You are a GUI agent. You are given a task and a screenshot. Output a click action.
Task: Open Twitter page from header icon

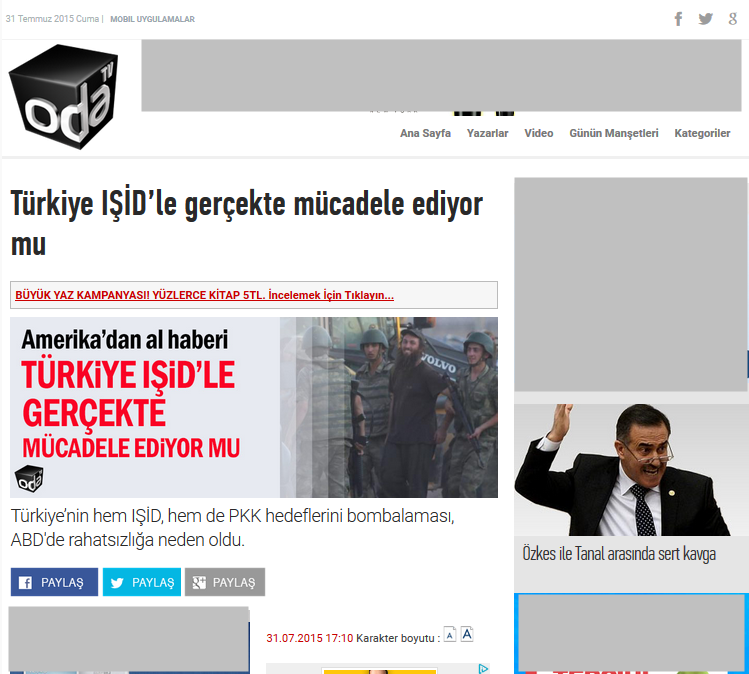pyautogui.click(x=706, y=19)
